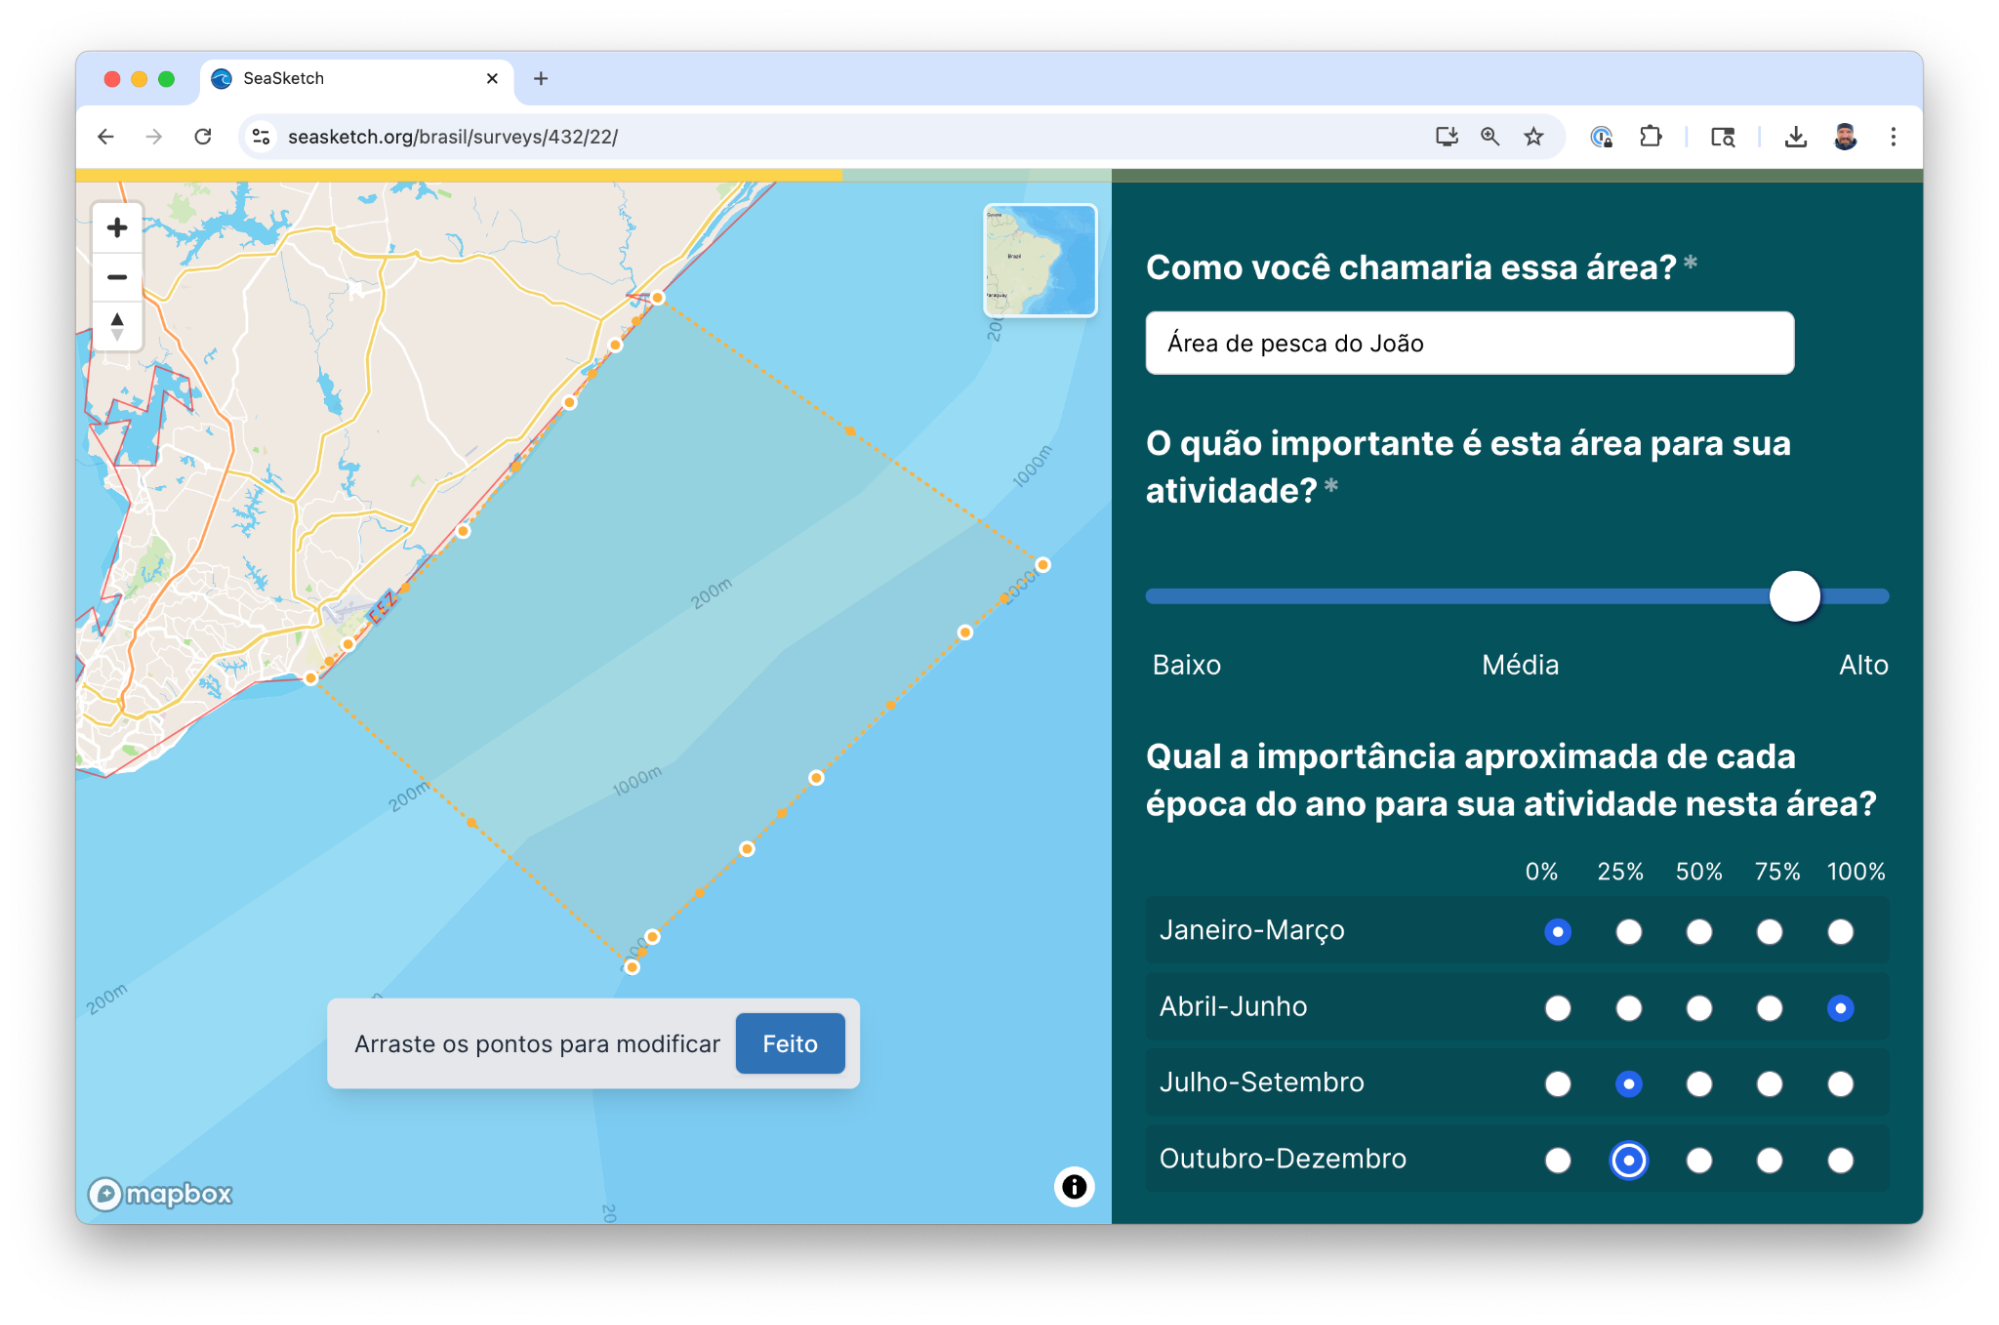This screenshot has height=1325, width=1999.
Task: Open map attribution info icon
Action: click(1073, 1187)
